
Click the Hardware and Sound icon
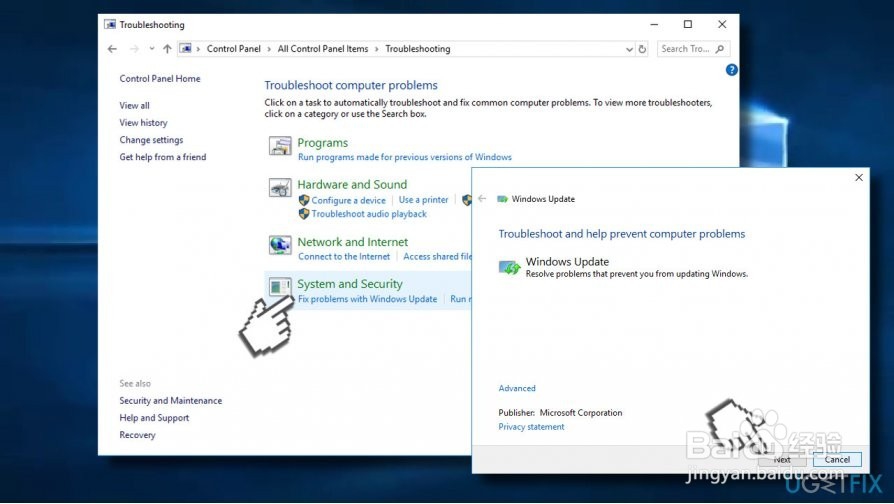(280, 188)
